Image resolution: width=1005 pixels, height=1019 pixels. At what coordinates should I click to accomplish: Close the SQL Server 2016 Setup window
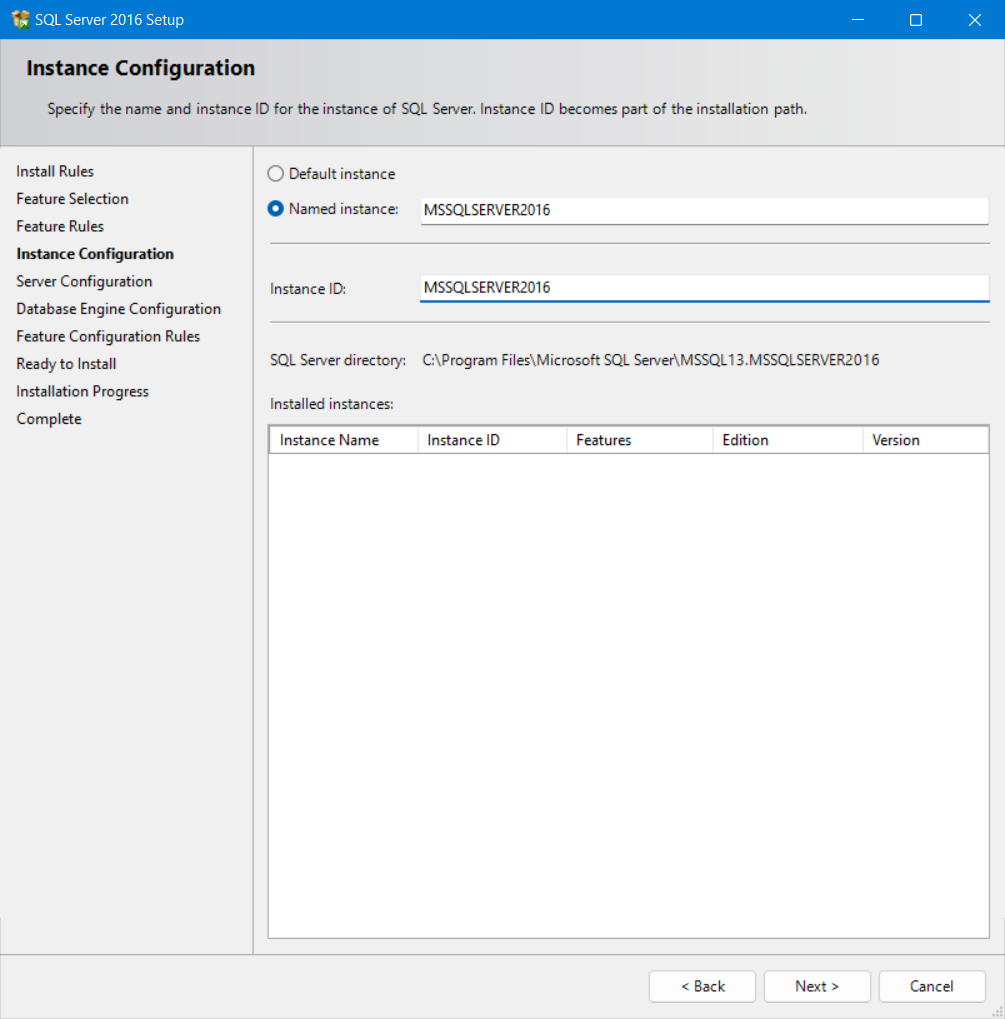pyautogui.click(x=974, y=19)
